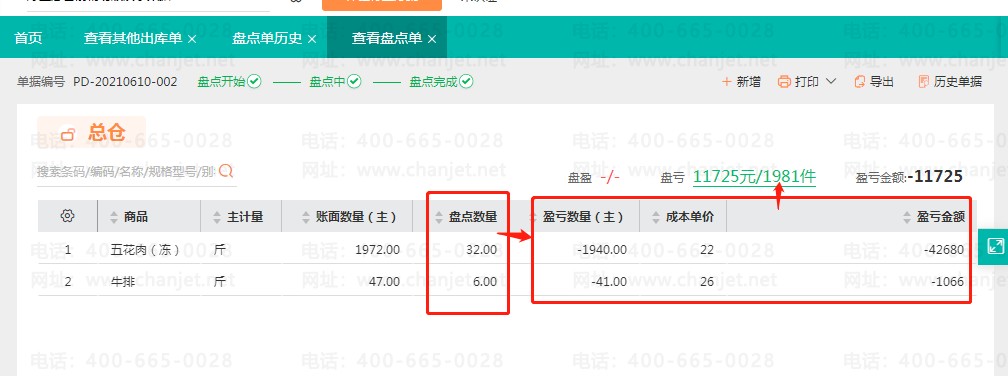Select the 查看盘点单 tab
The height and width of the screenshot is (376, 1008).
[x=386, y=38]
